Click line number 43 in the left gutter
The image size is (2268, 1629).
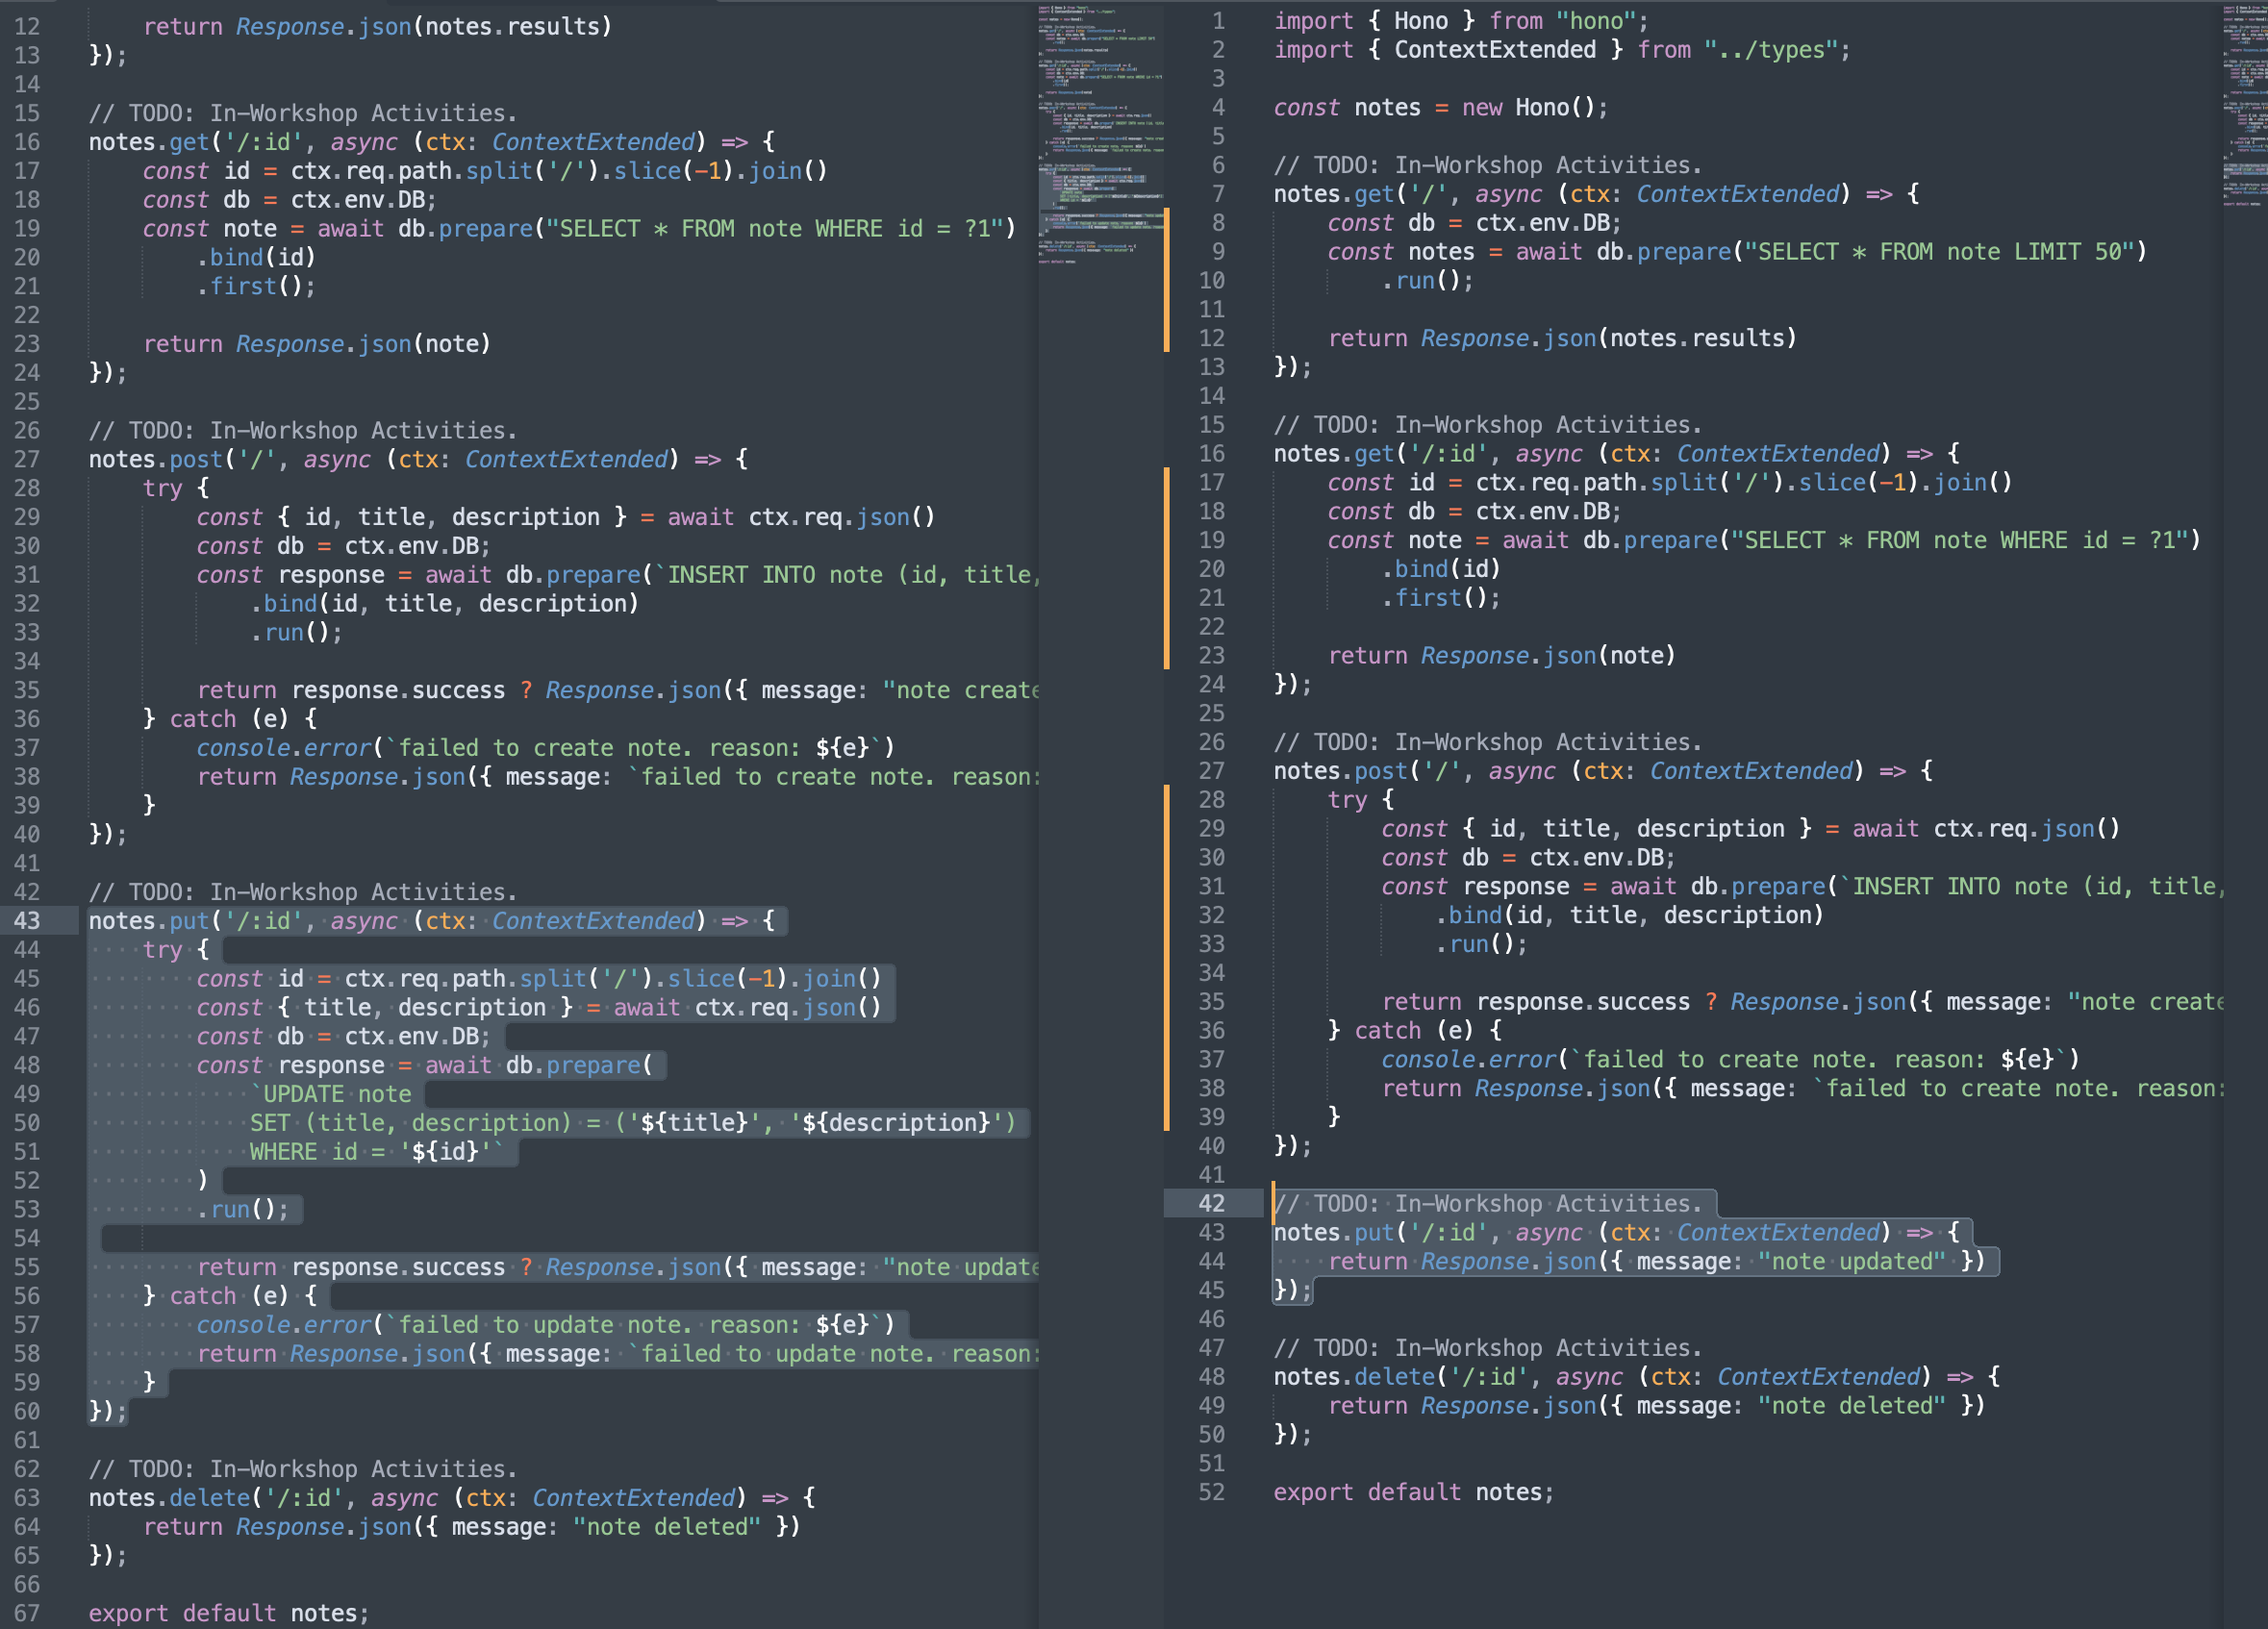pyautogui.click(x=27, y=921)
